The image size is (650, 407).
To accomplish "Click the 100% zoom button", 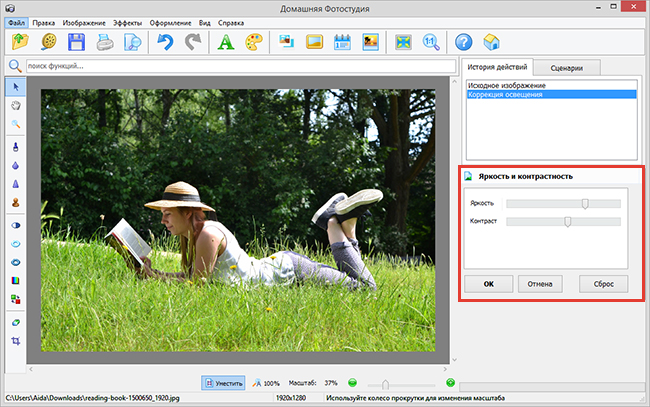I will pos(266,383).
